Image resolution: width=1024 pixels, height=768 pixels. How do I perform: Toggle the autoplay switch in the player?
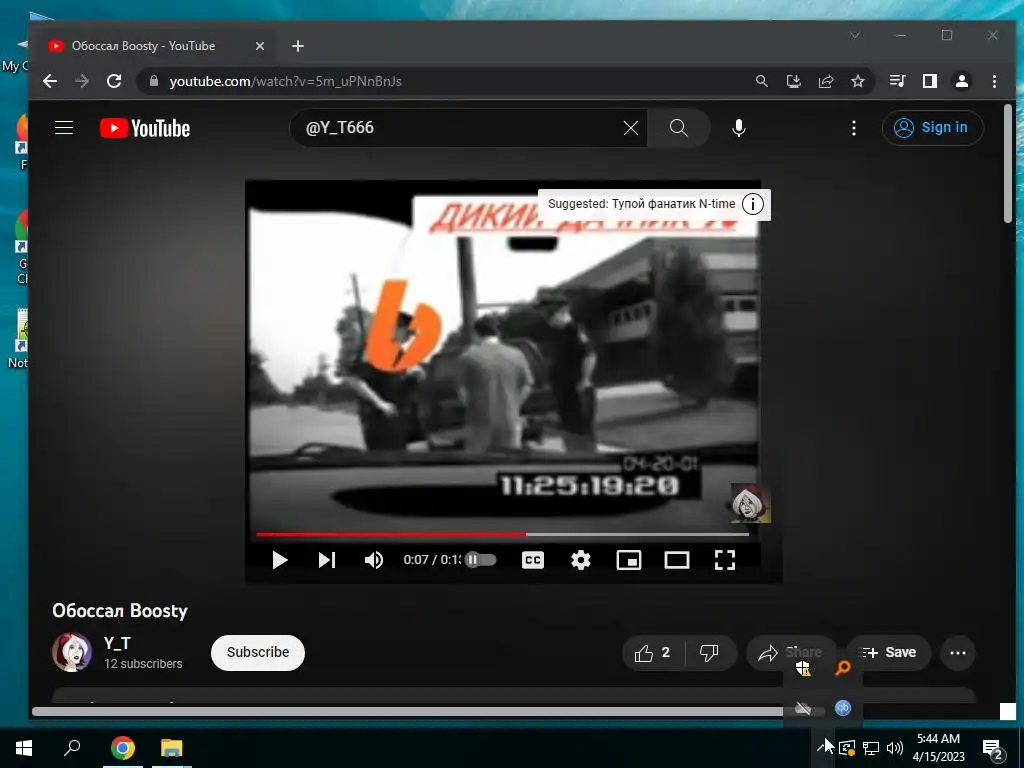[x=480, y=560]
